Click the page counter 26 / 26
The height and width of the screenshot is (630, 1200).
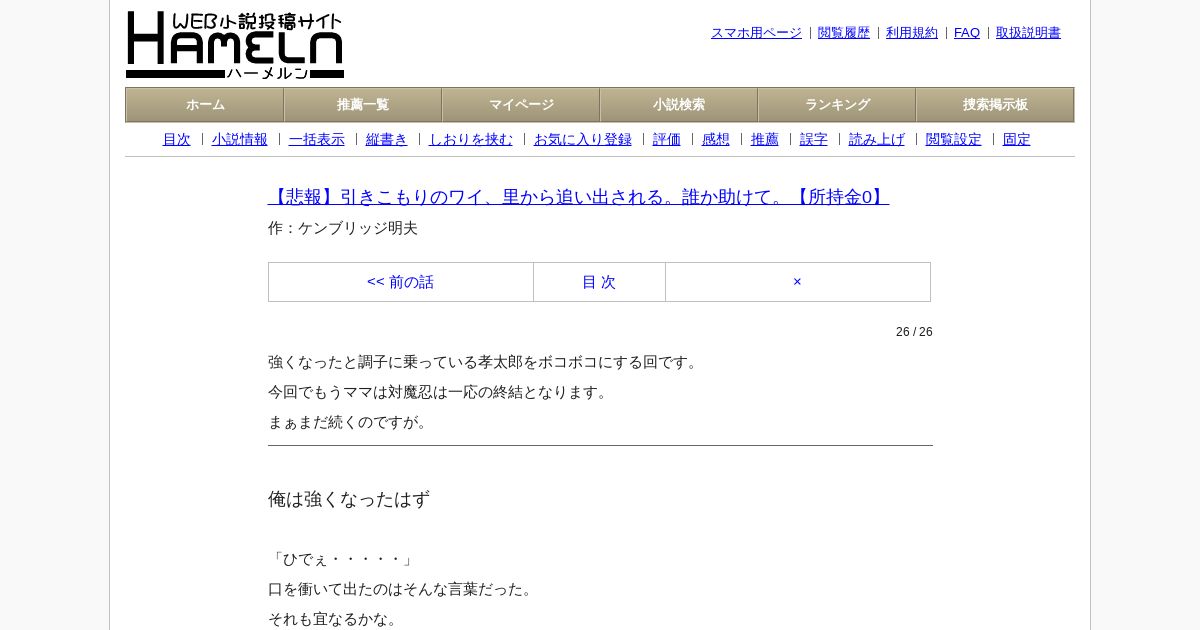[x=914, y=332]
